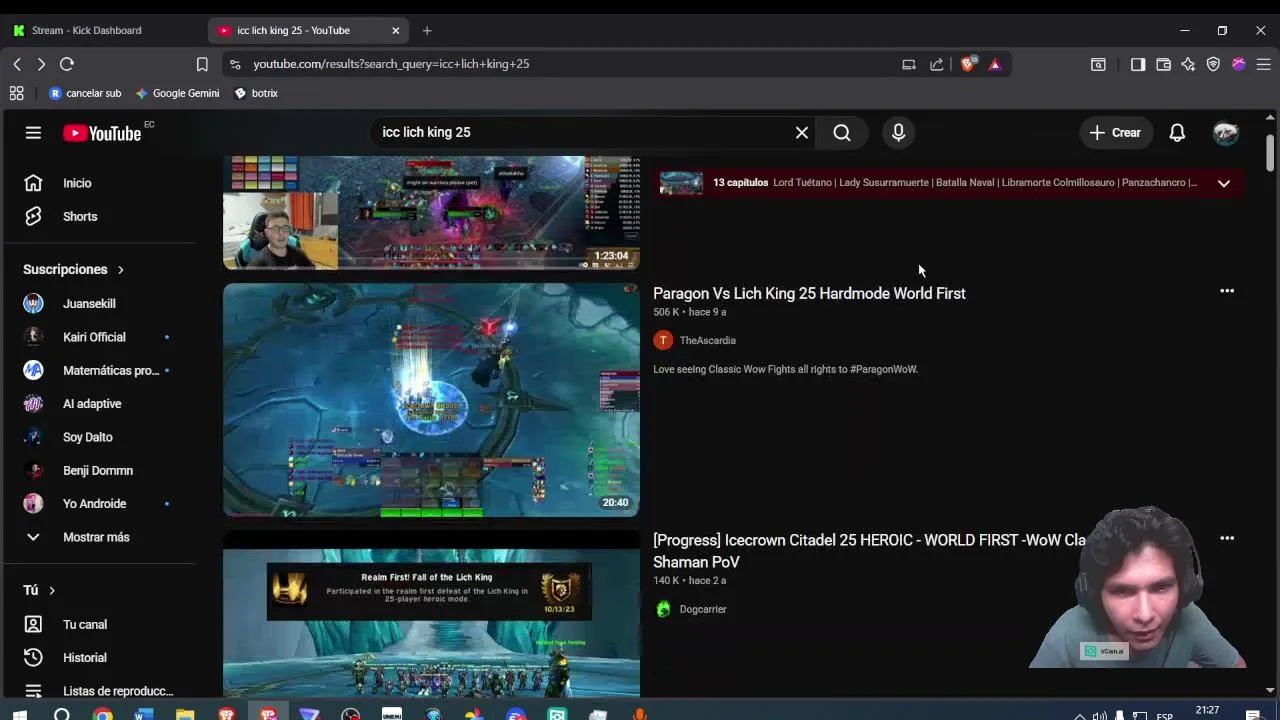Open the apps grid in bookmarks bar
Image resolution: width=1280 pixels, height=720 pixels.
[16, 93]
